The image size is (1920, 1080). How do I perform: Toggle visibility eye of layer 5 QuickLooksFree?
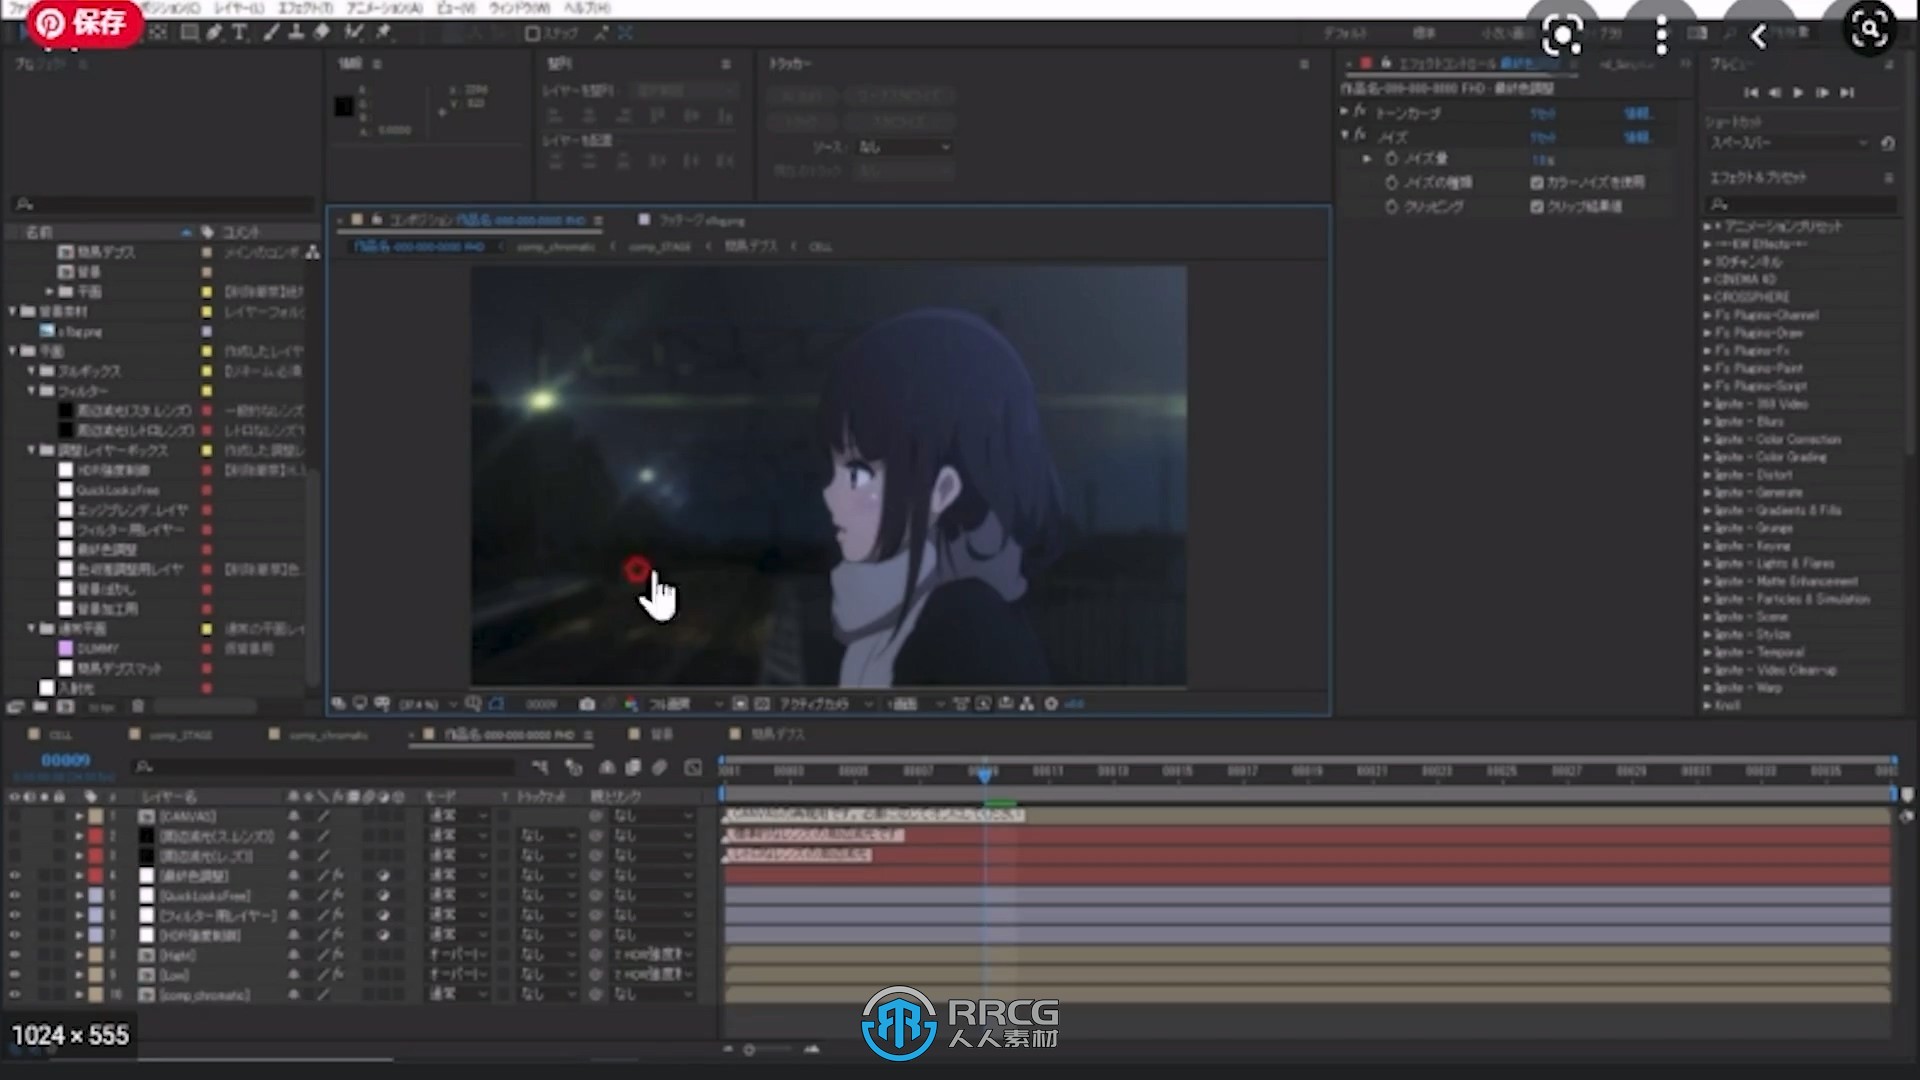[14, 895]
